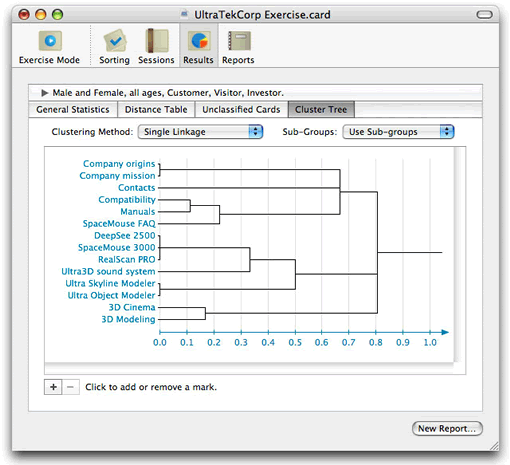
Task: Switch to General Statistics tab
Action: click(73, 109)
